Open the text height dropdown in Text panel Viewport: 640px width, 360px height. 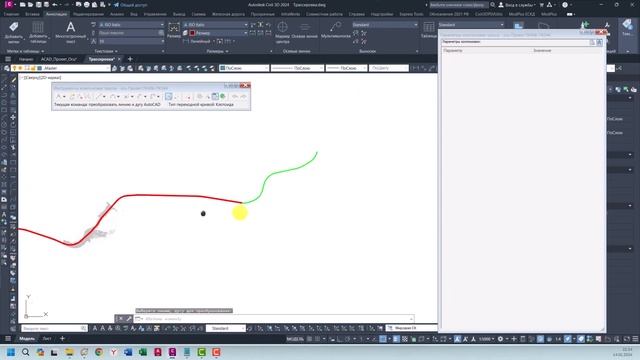coord(131,41)
